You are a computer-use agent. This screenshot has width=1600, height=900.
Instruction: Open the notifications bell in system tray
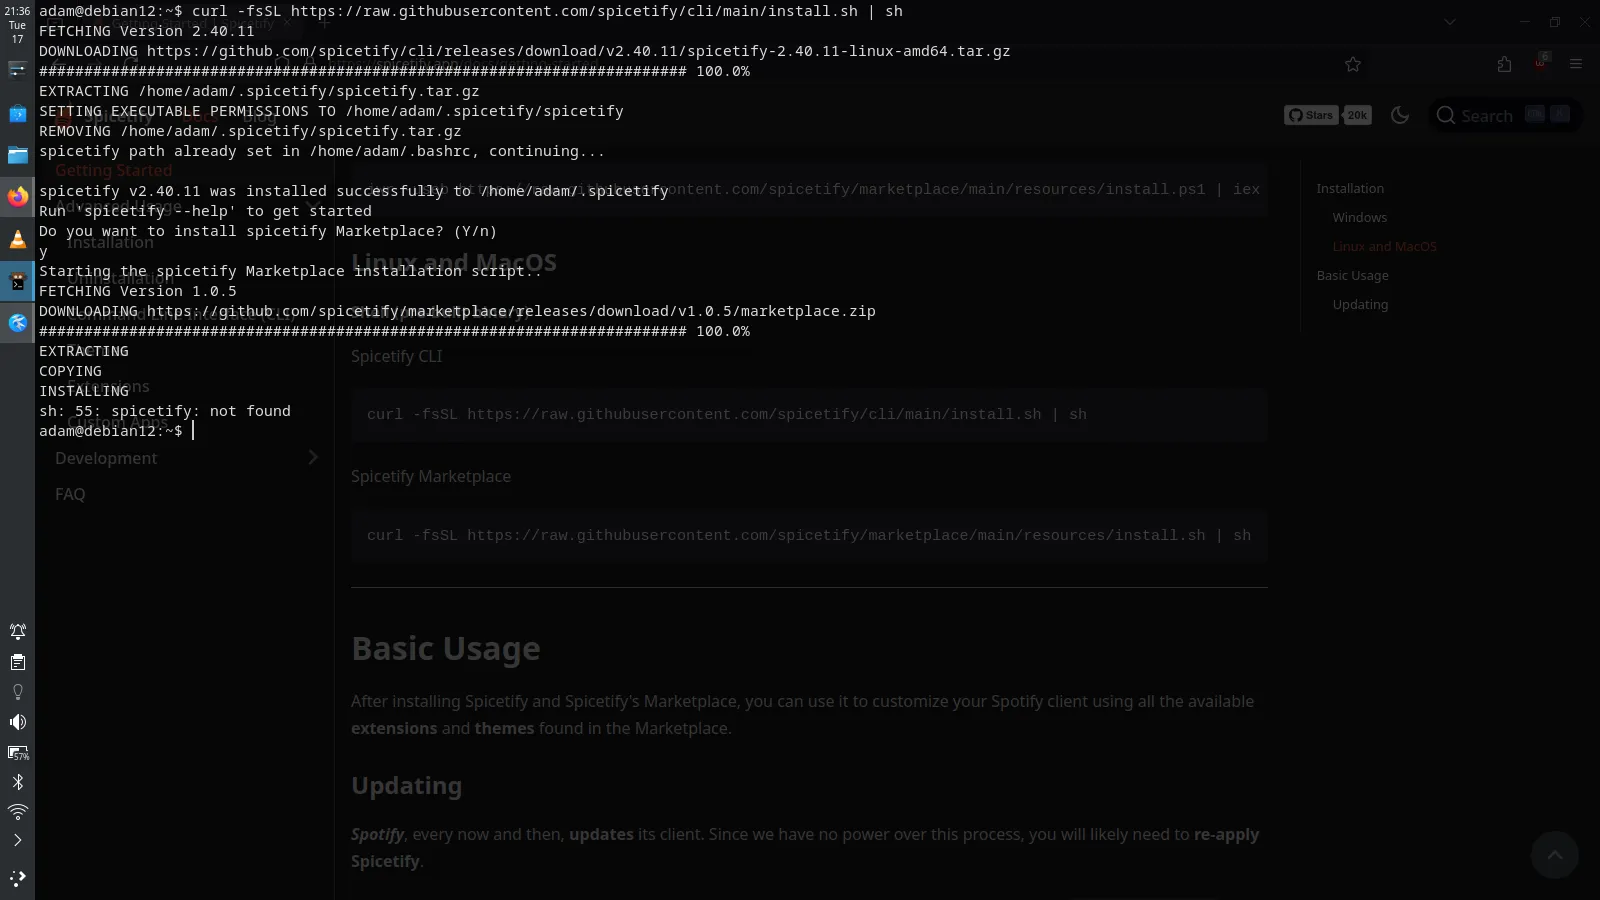click(18, 631)
